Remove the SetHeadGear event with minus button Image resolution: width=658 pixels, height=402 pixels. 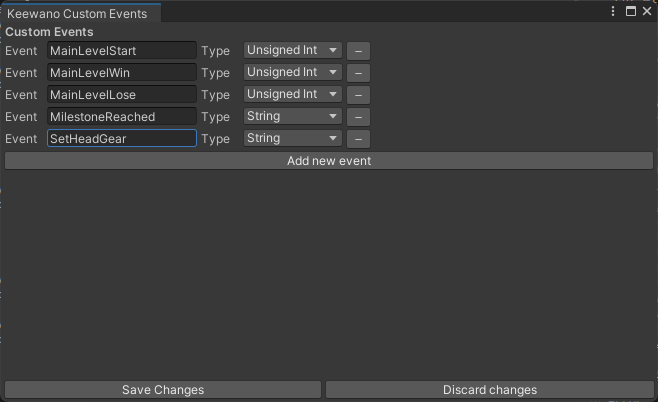click(358, 139)
